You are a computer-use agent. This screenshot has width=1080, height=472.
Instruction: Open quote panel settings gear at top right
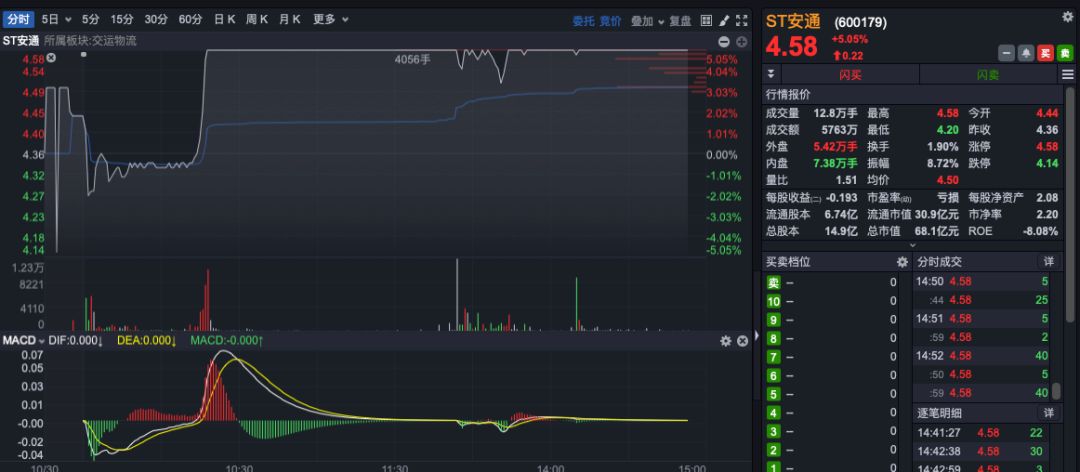pyautogui.click(x=1068, y=17)
